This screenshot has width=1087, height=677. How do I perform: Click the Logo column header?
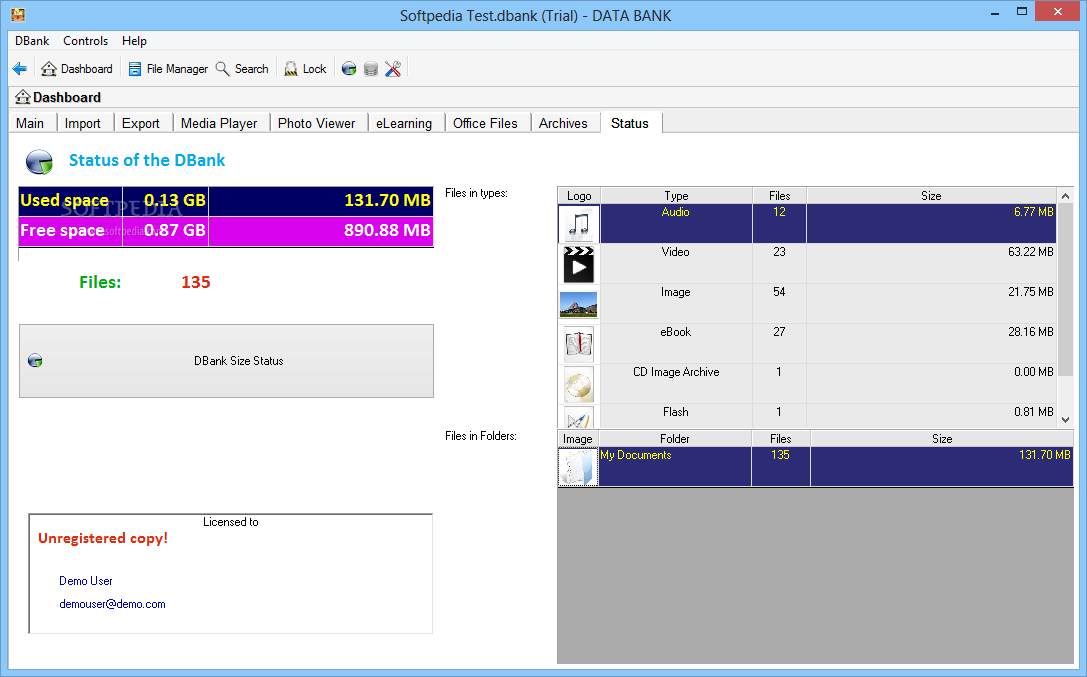coord(579,195)
